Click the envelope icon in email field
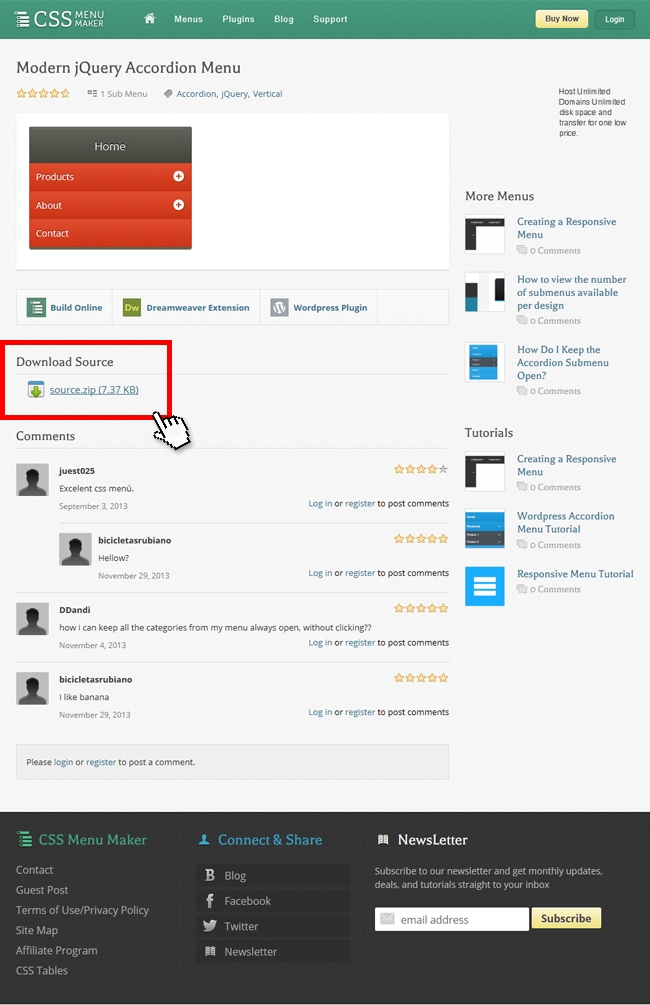Viewport: 650px width, 1005px height. click(387, 919)
